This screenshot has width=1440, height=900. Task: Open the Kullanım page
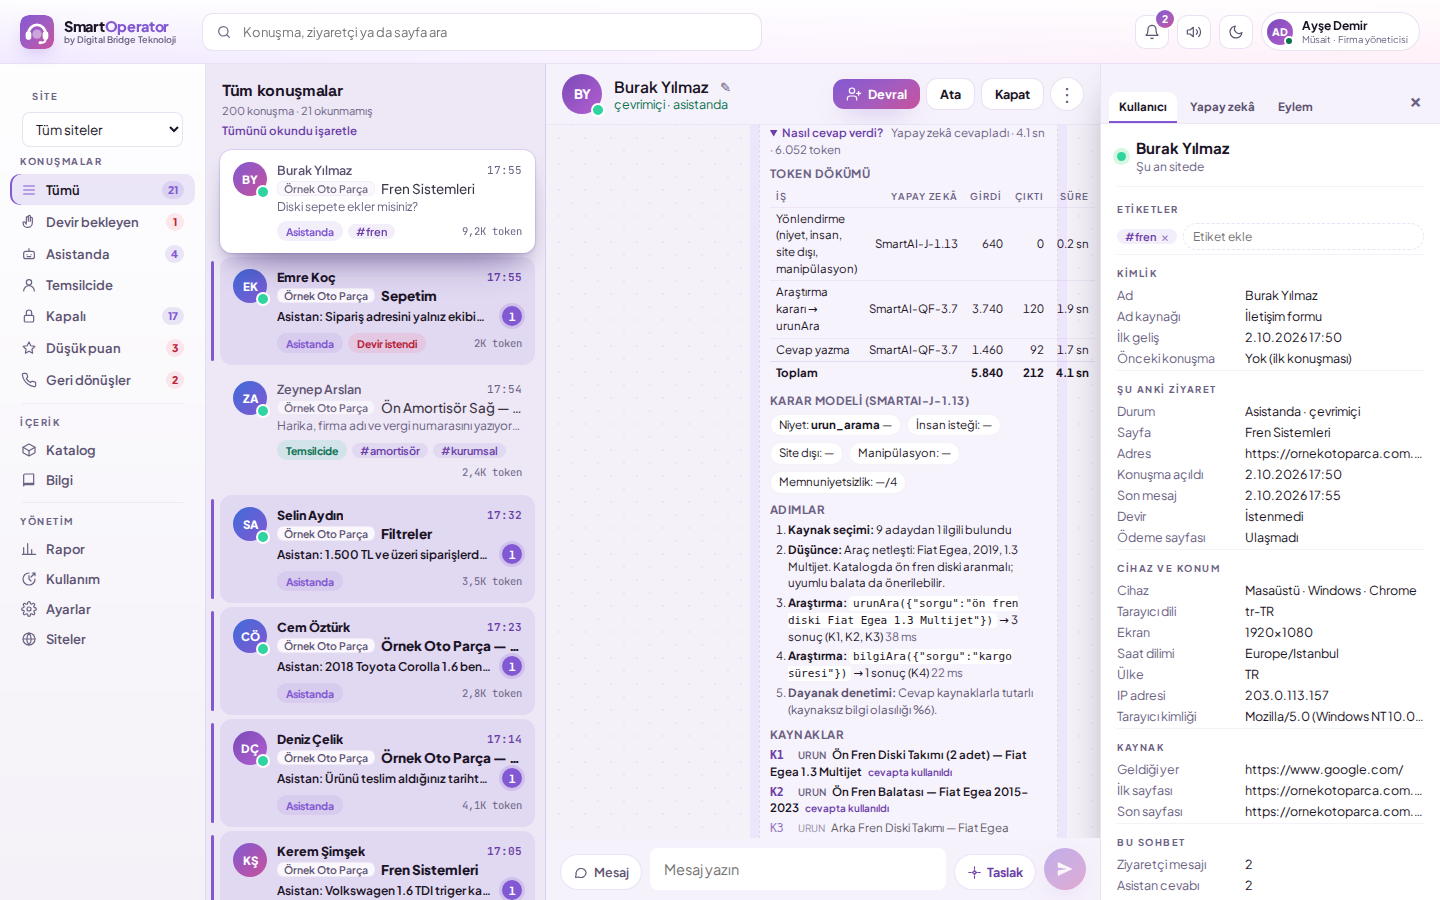click(102, 579)
